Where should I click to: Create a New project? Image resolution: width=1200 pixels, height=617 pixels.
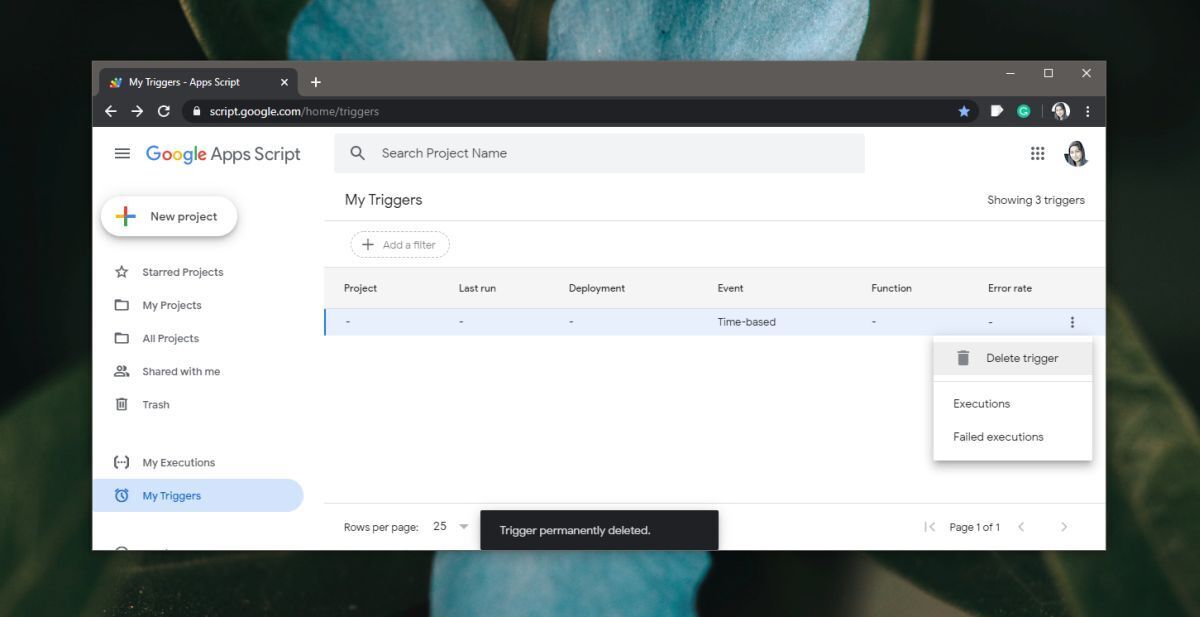coord(168,216)
